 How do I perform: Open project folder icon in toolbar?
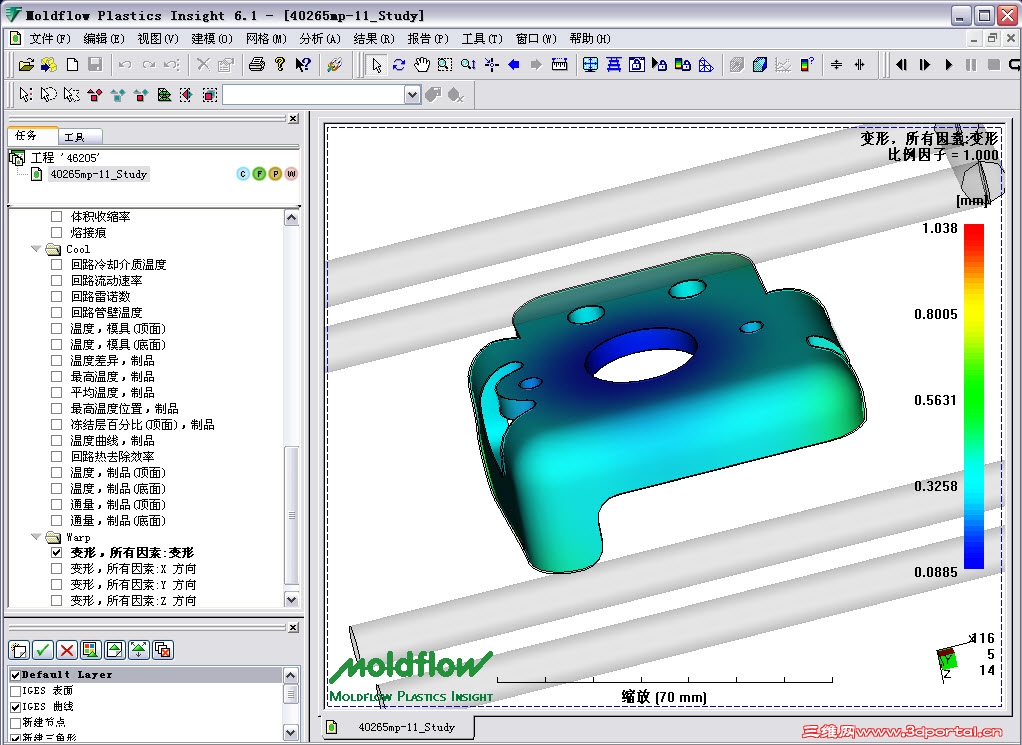point(25,65)
